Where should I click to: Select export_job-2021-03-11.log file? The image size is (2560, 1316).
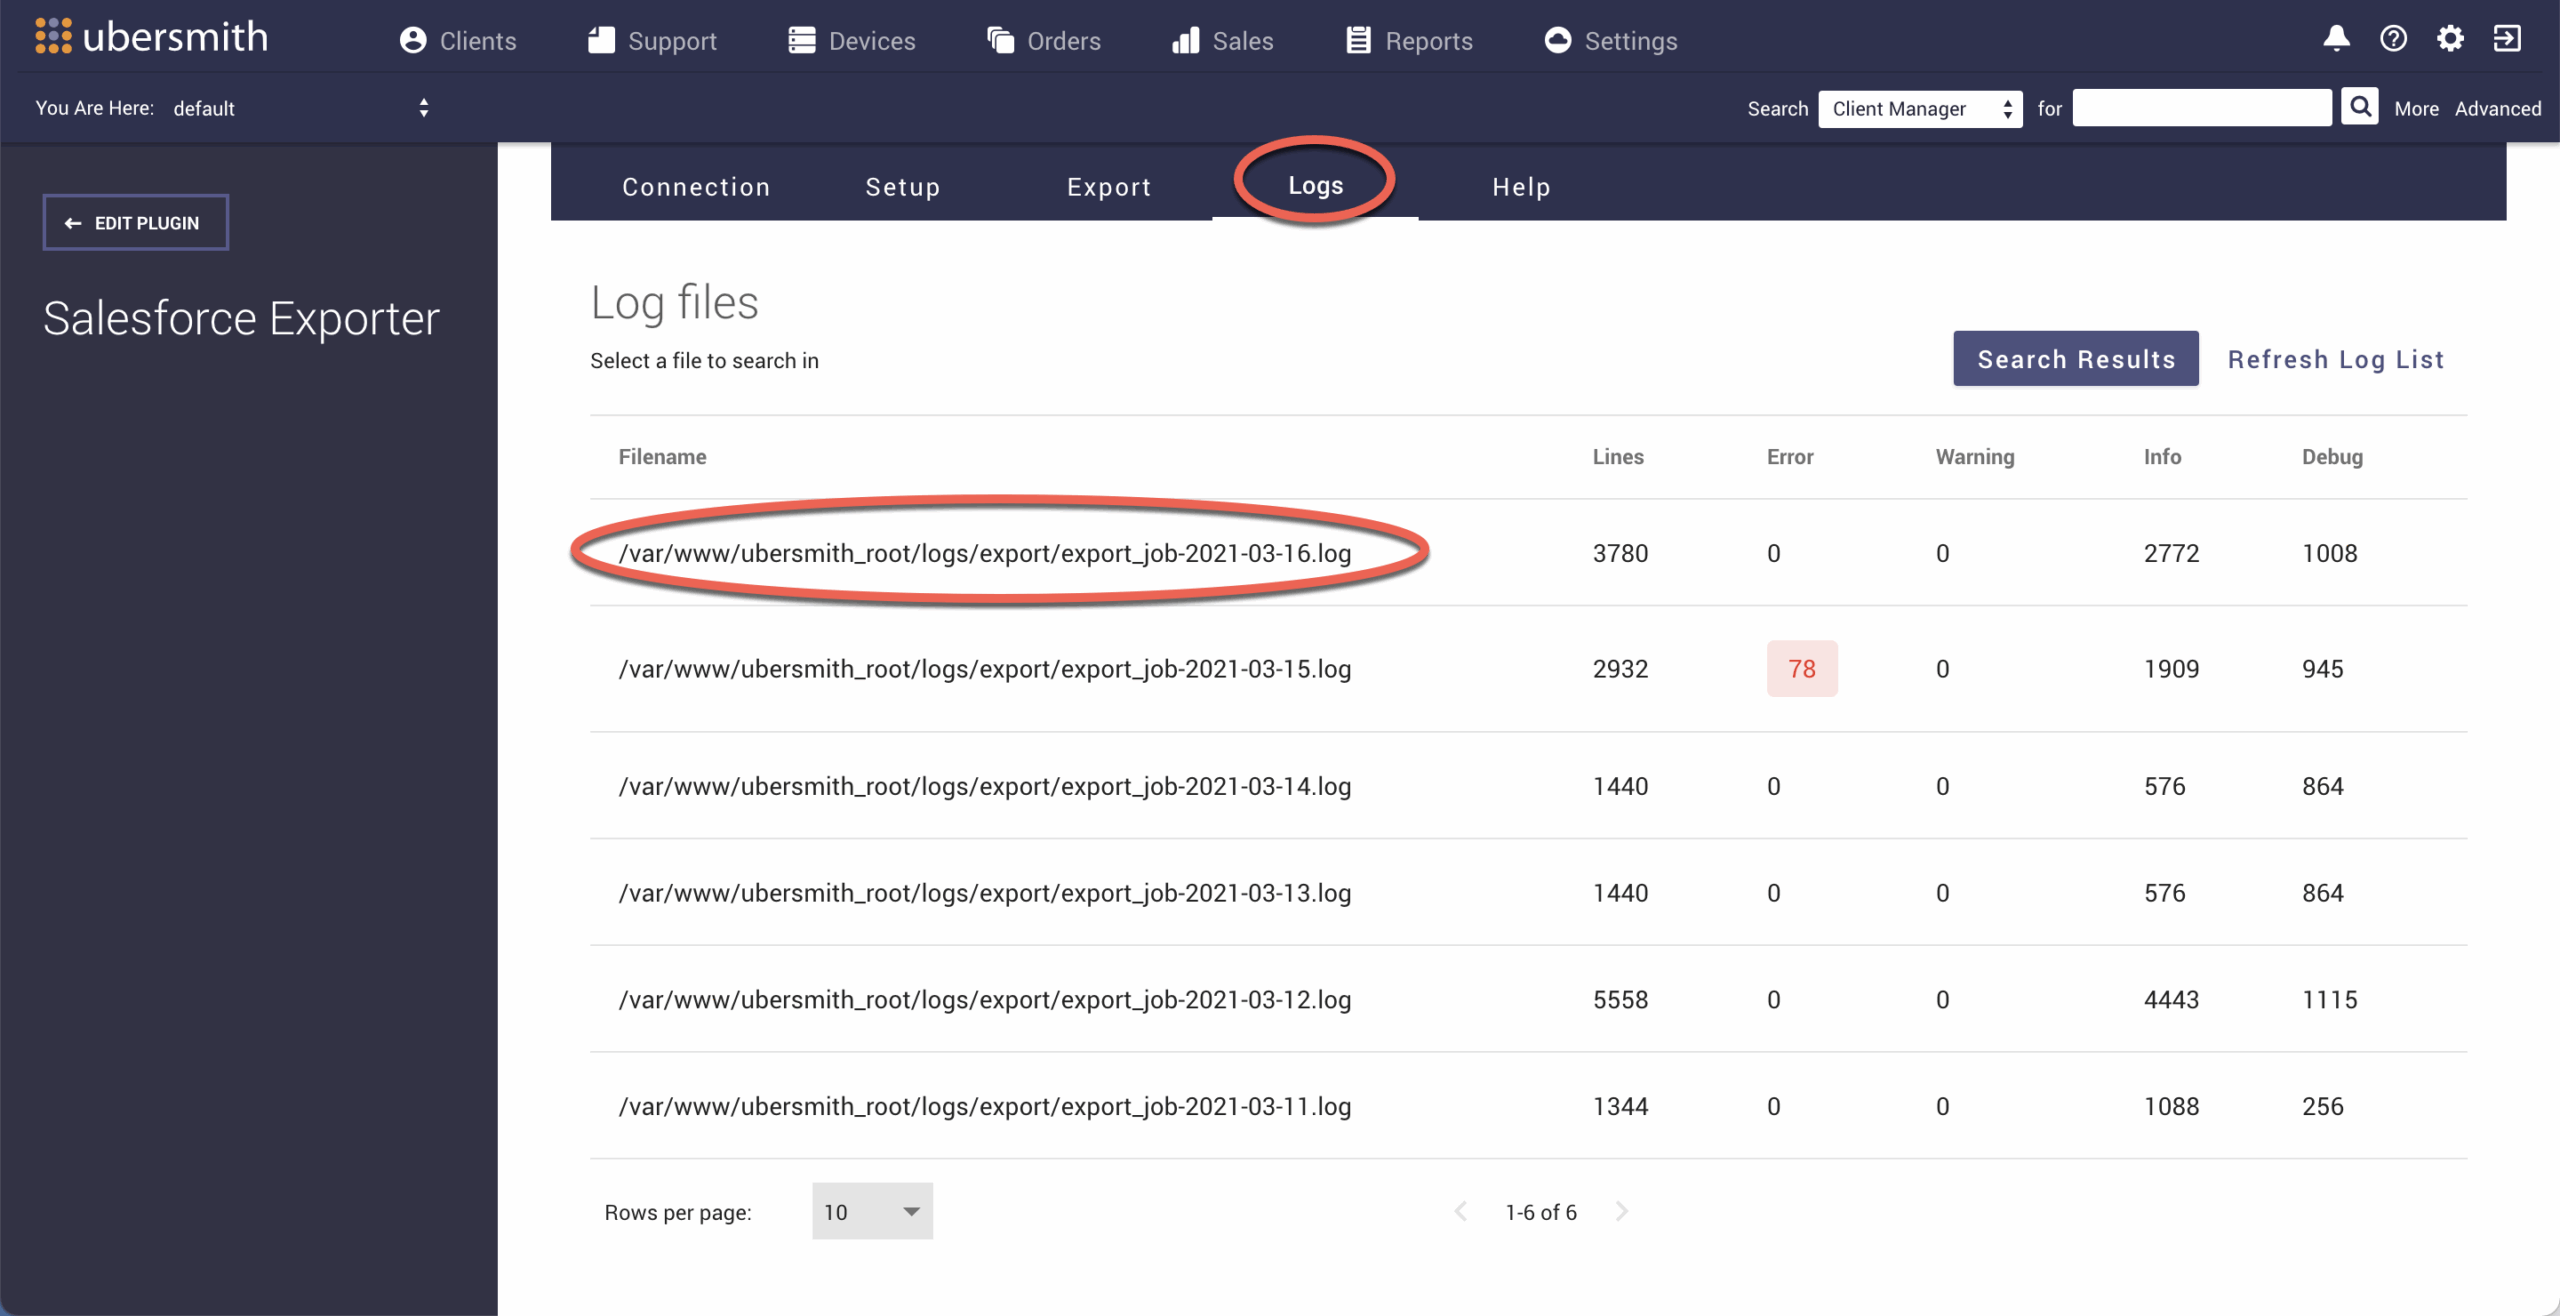tap(985, 1106)
